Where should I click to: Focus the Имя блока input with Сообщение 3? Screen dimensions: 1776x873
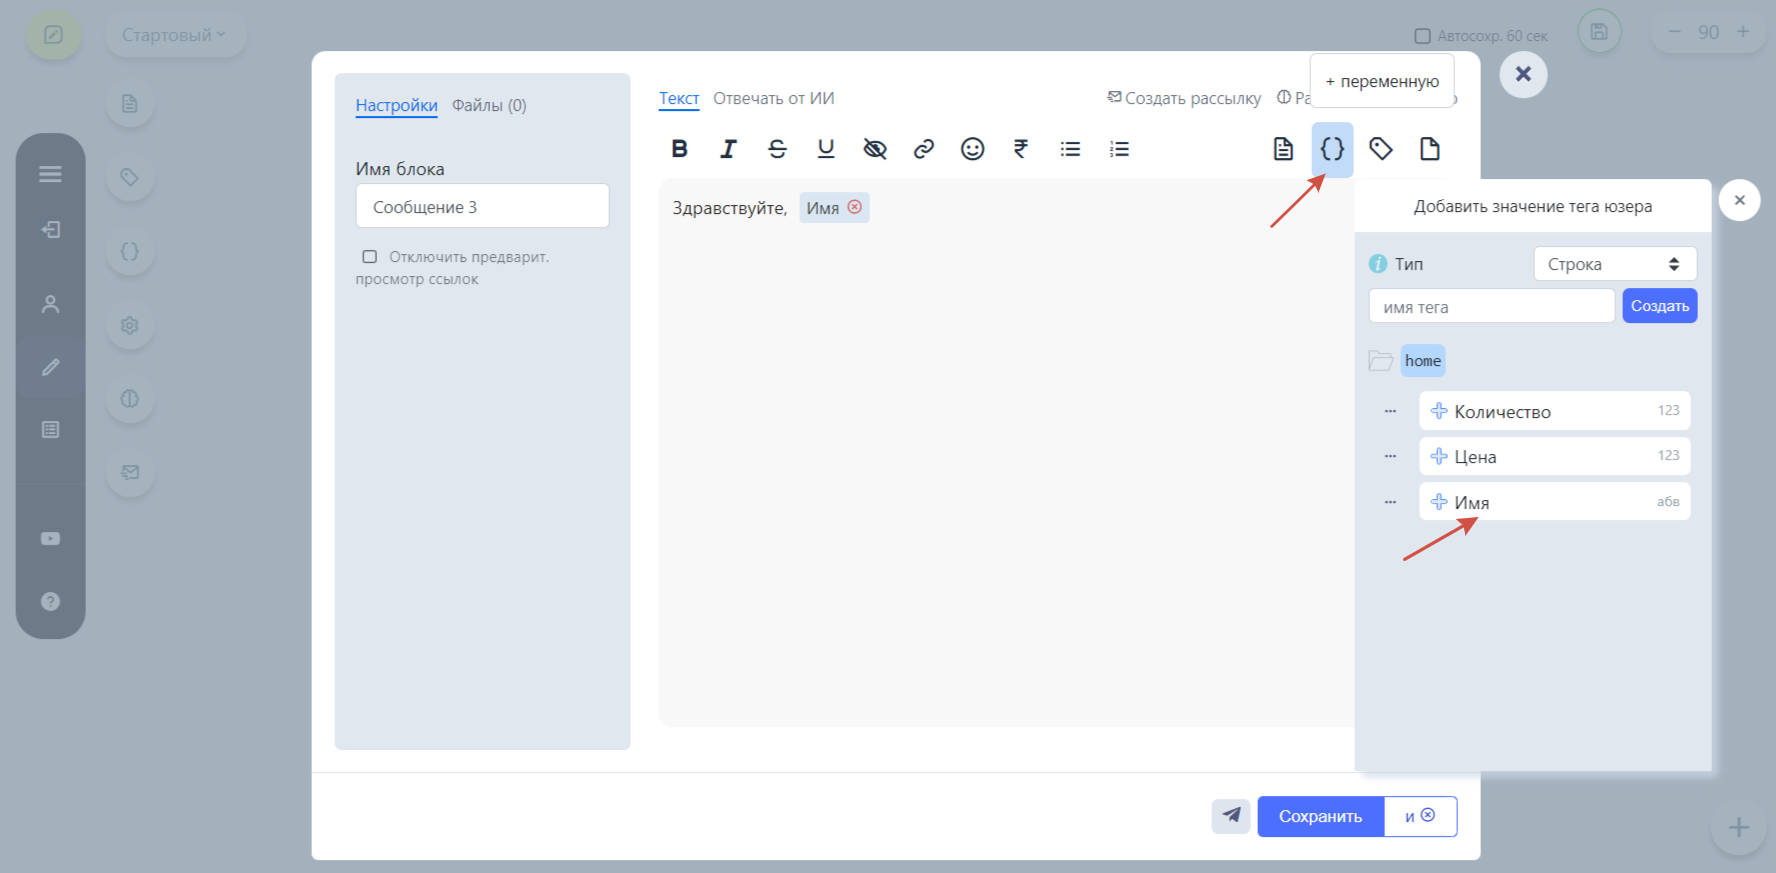click(x=482, y=206)
